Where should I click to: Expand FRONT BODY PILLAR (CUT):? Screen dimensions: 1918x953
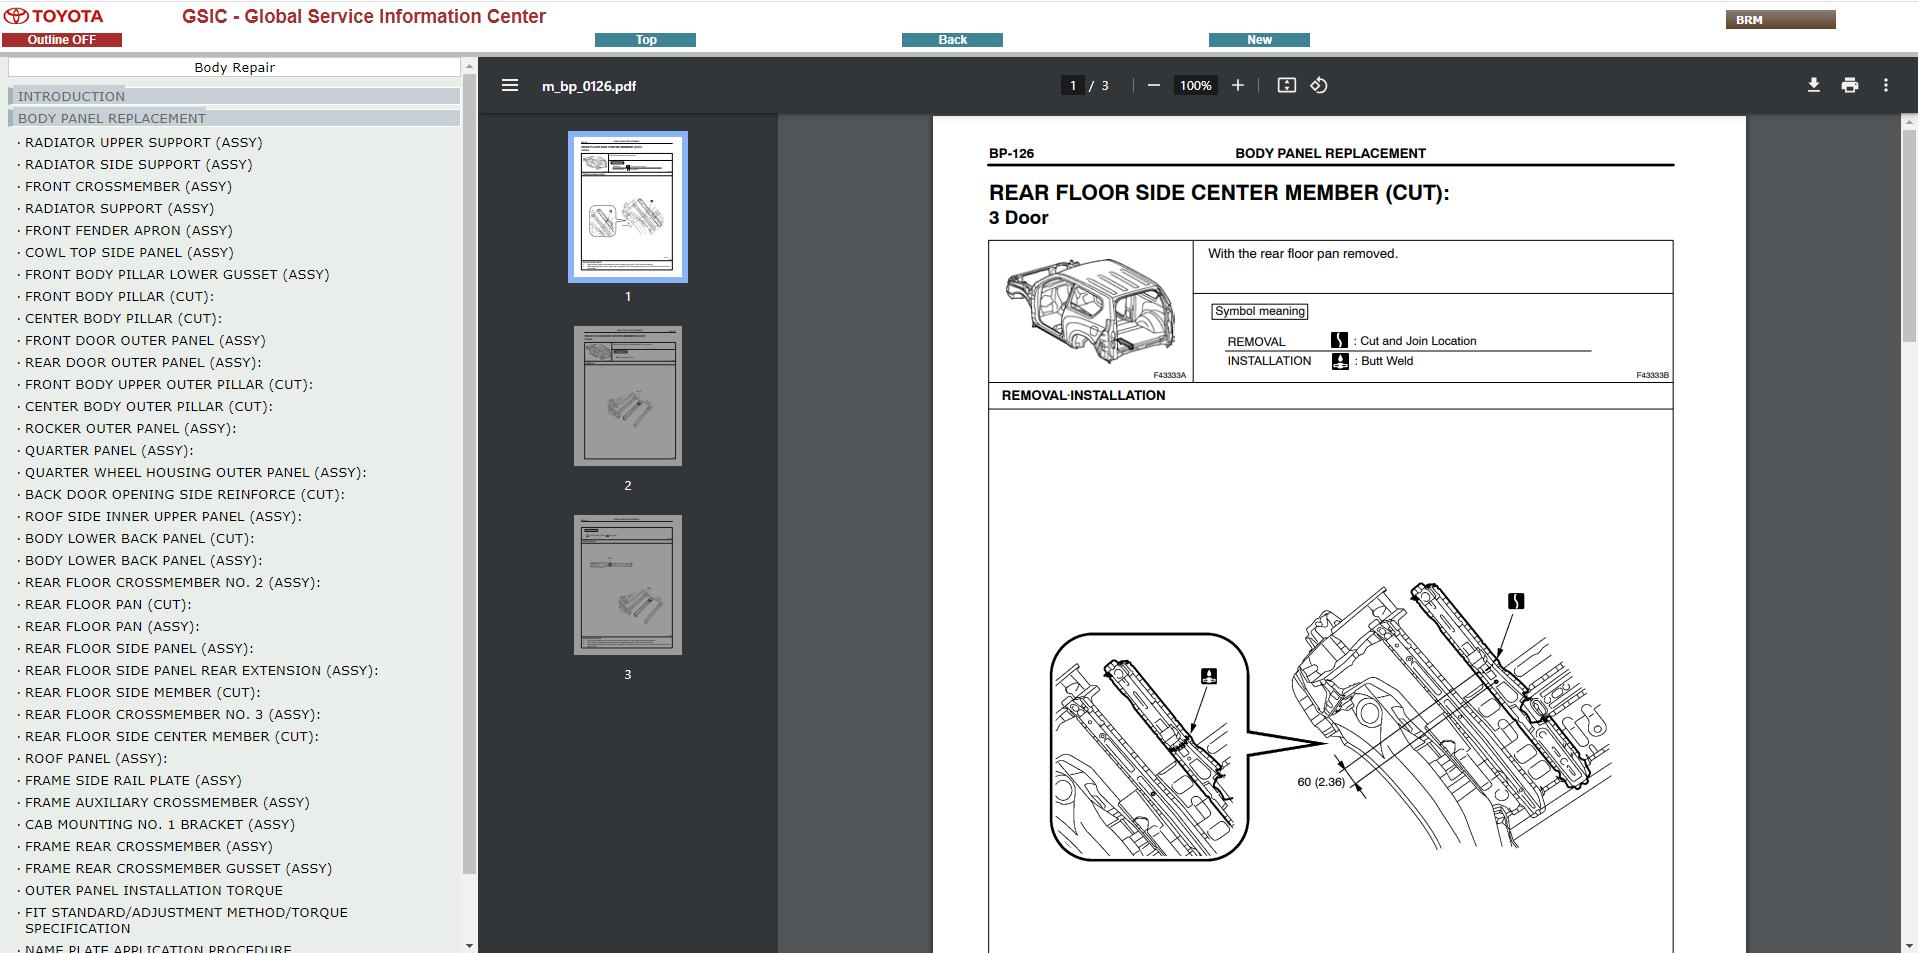(119, 296)
